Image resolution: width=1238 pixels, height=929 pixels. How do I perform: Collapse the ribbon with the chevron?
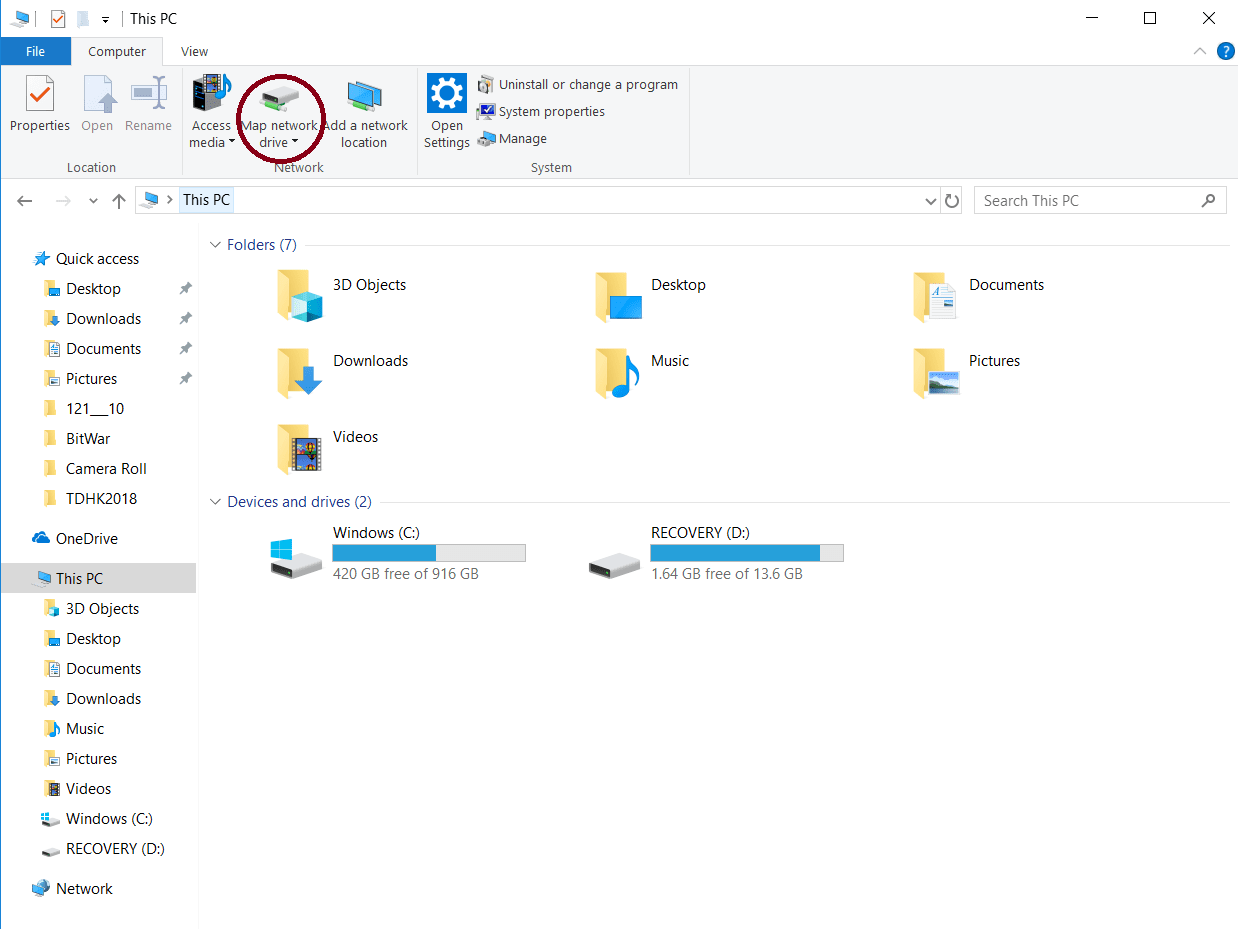point(1200,51)
